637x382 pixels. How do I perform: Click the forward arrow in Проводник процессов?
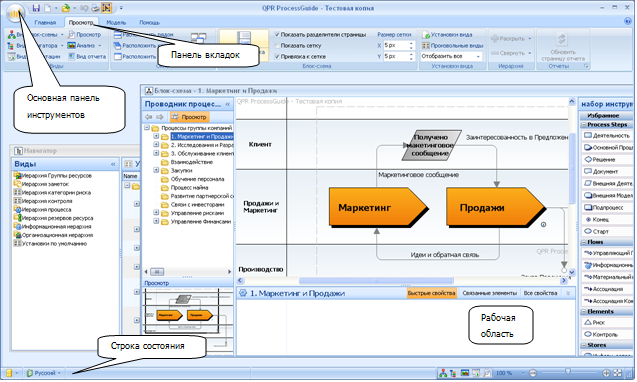coord(160,117)
